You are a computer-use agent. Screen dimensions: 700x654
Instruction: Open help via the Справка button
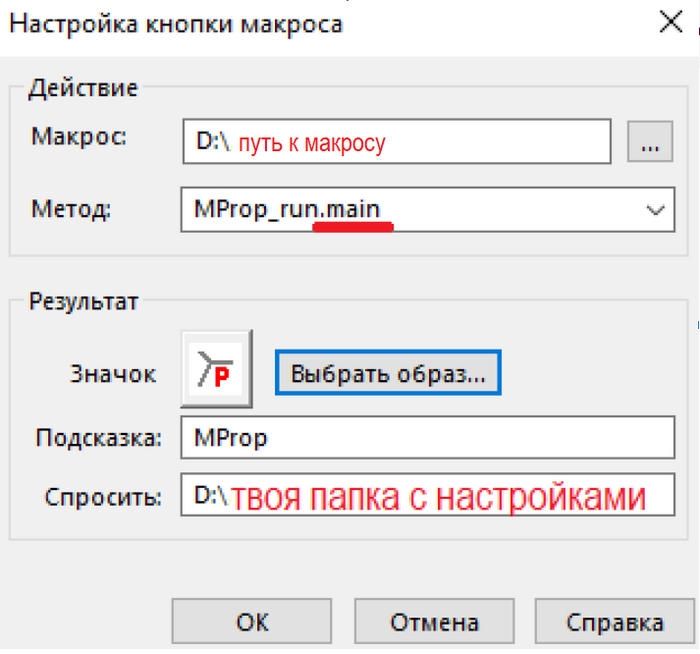[x=614, y=622]
